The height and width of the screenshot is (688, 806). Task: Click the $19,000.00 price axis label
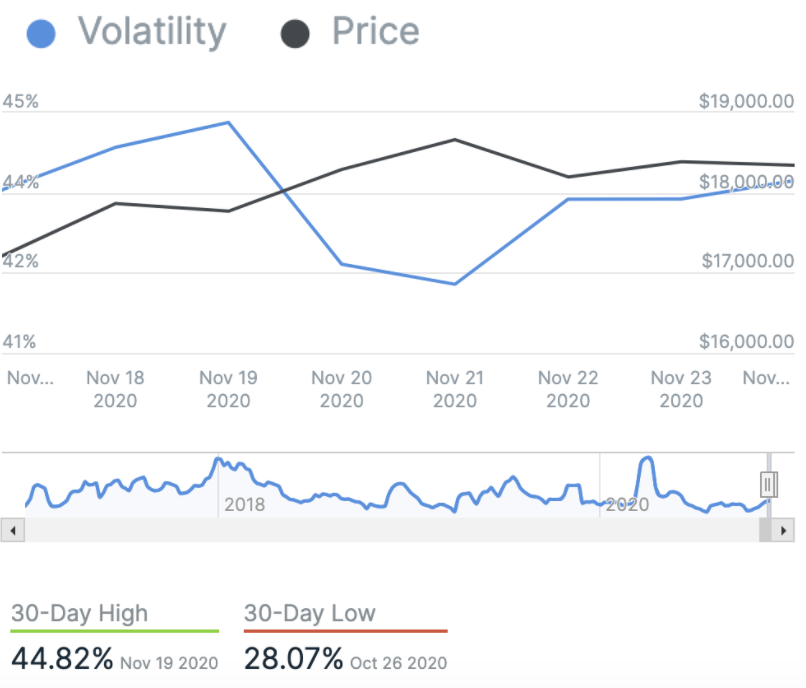click(746, 102)
